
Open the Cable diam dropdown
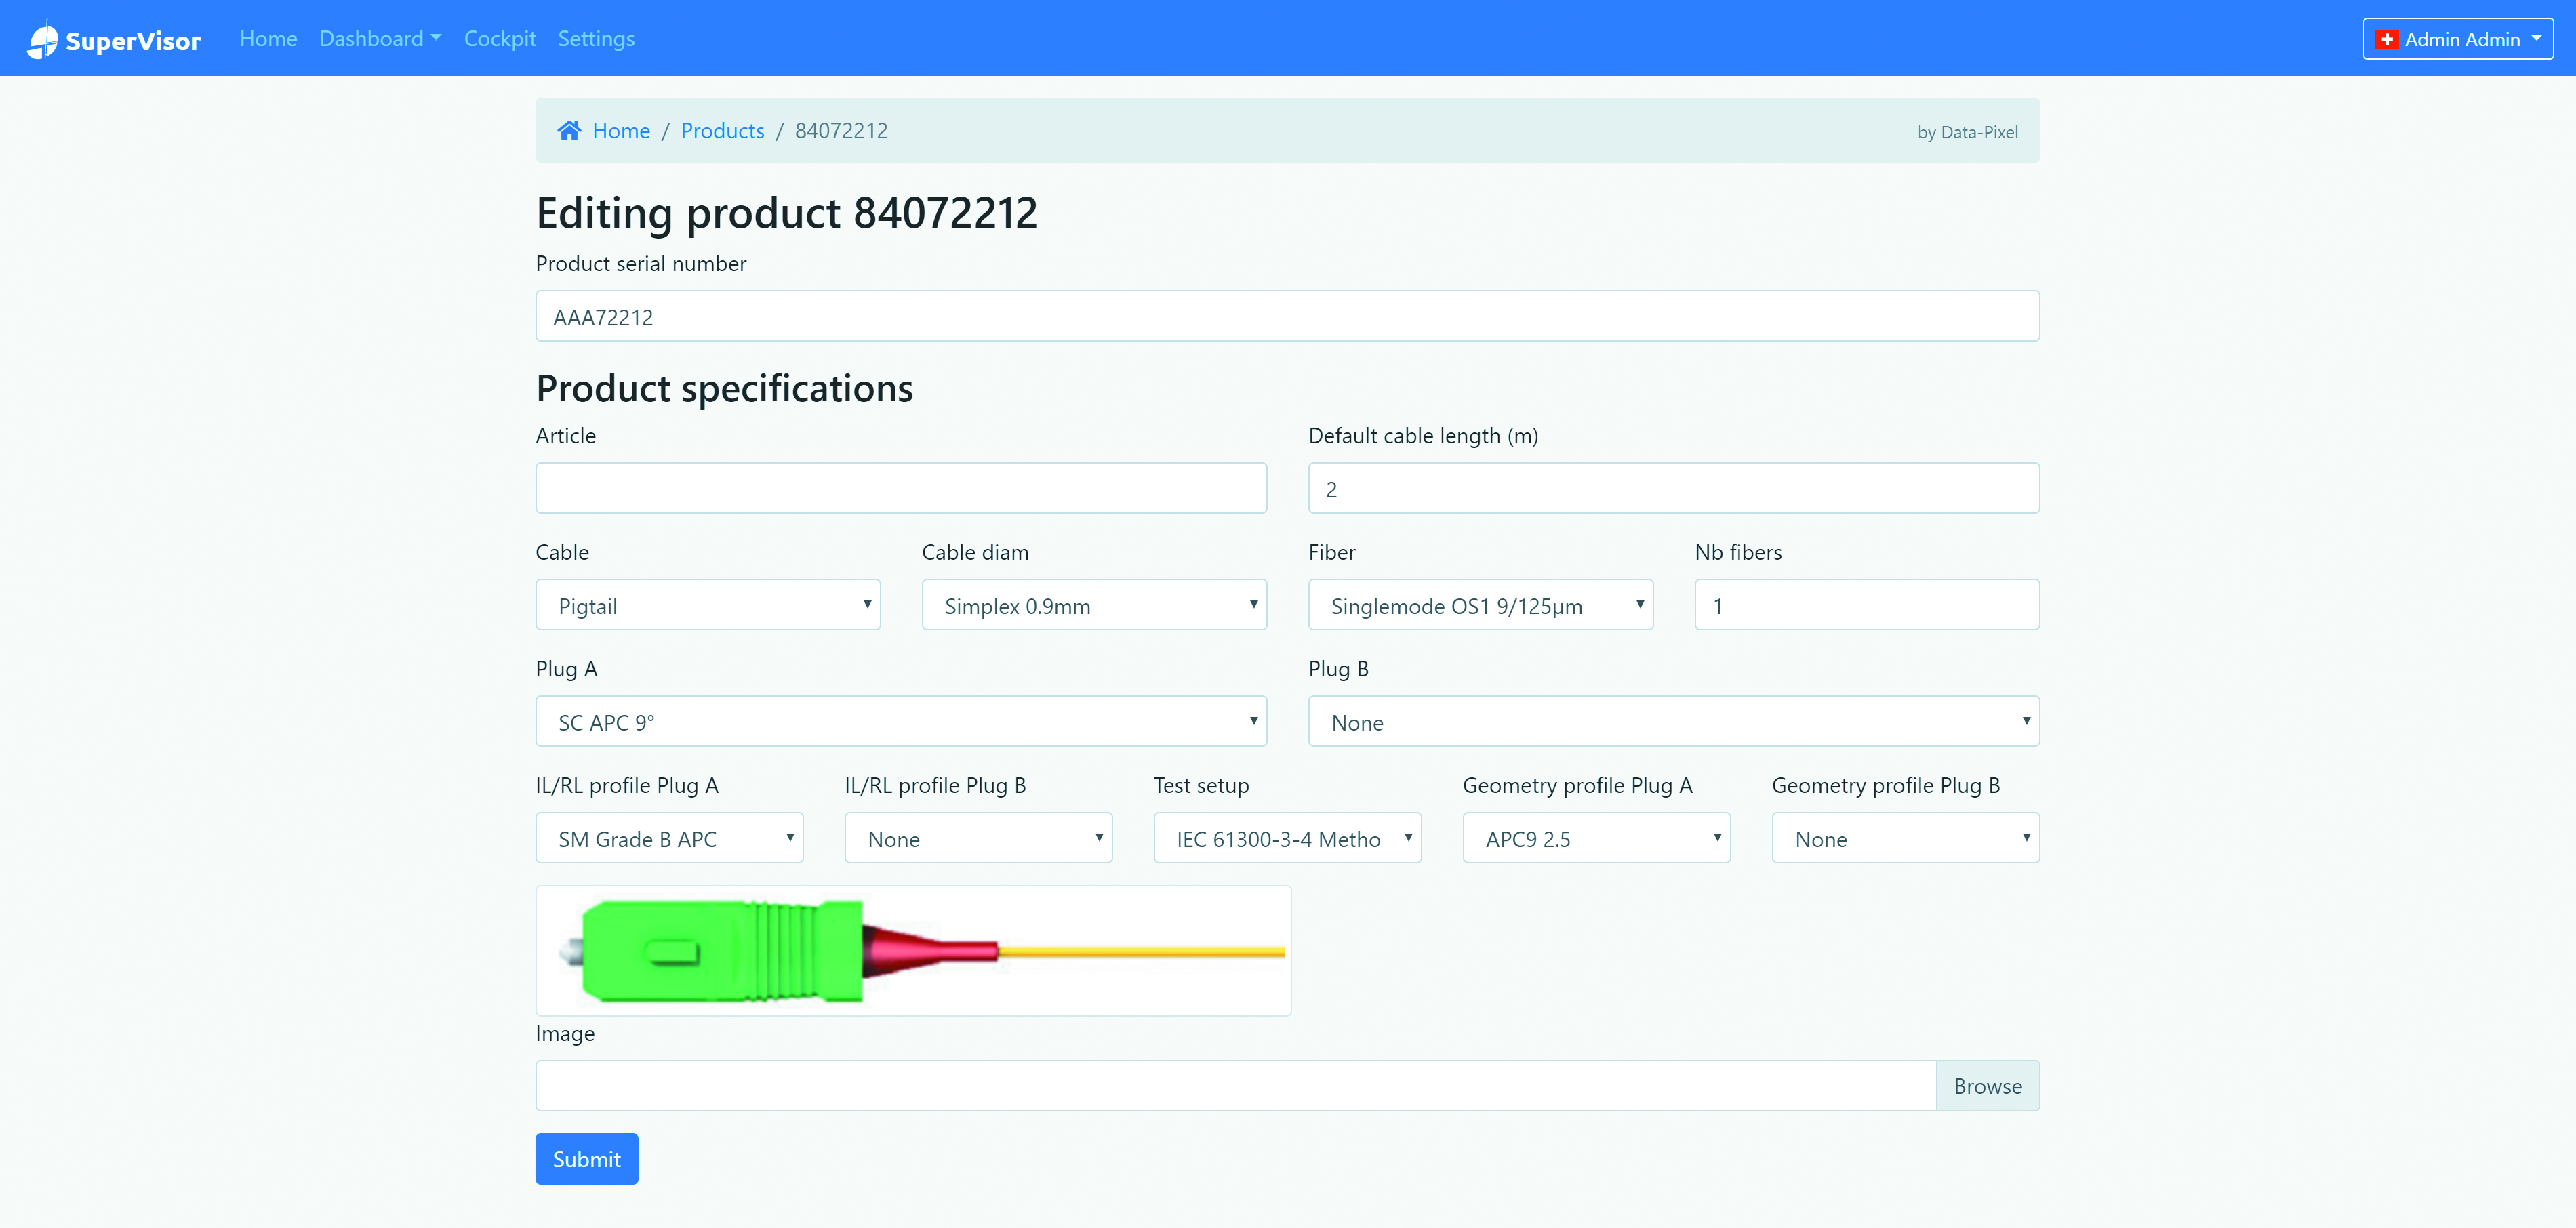1094,605
